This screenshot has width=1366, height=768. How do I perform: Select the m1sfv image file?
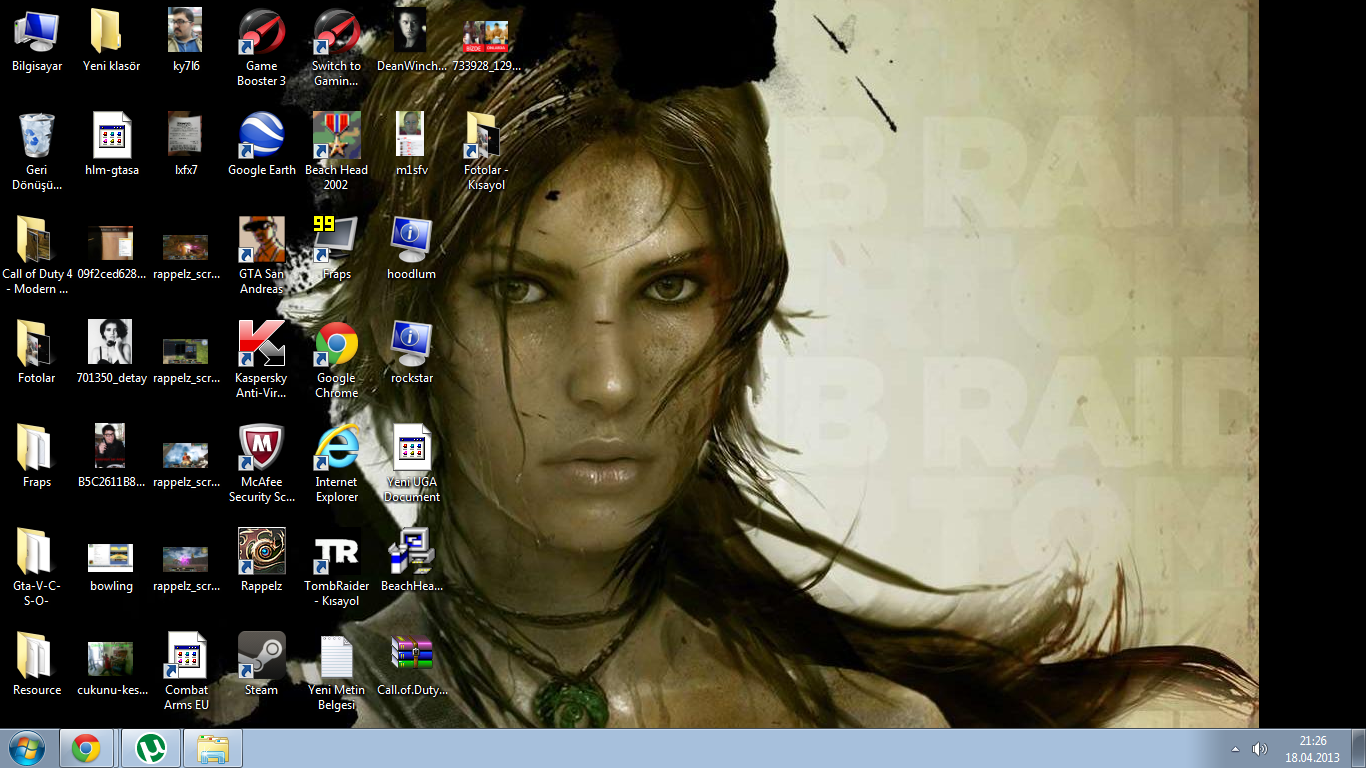click(x=411, y=144)
